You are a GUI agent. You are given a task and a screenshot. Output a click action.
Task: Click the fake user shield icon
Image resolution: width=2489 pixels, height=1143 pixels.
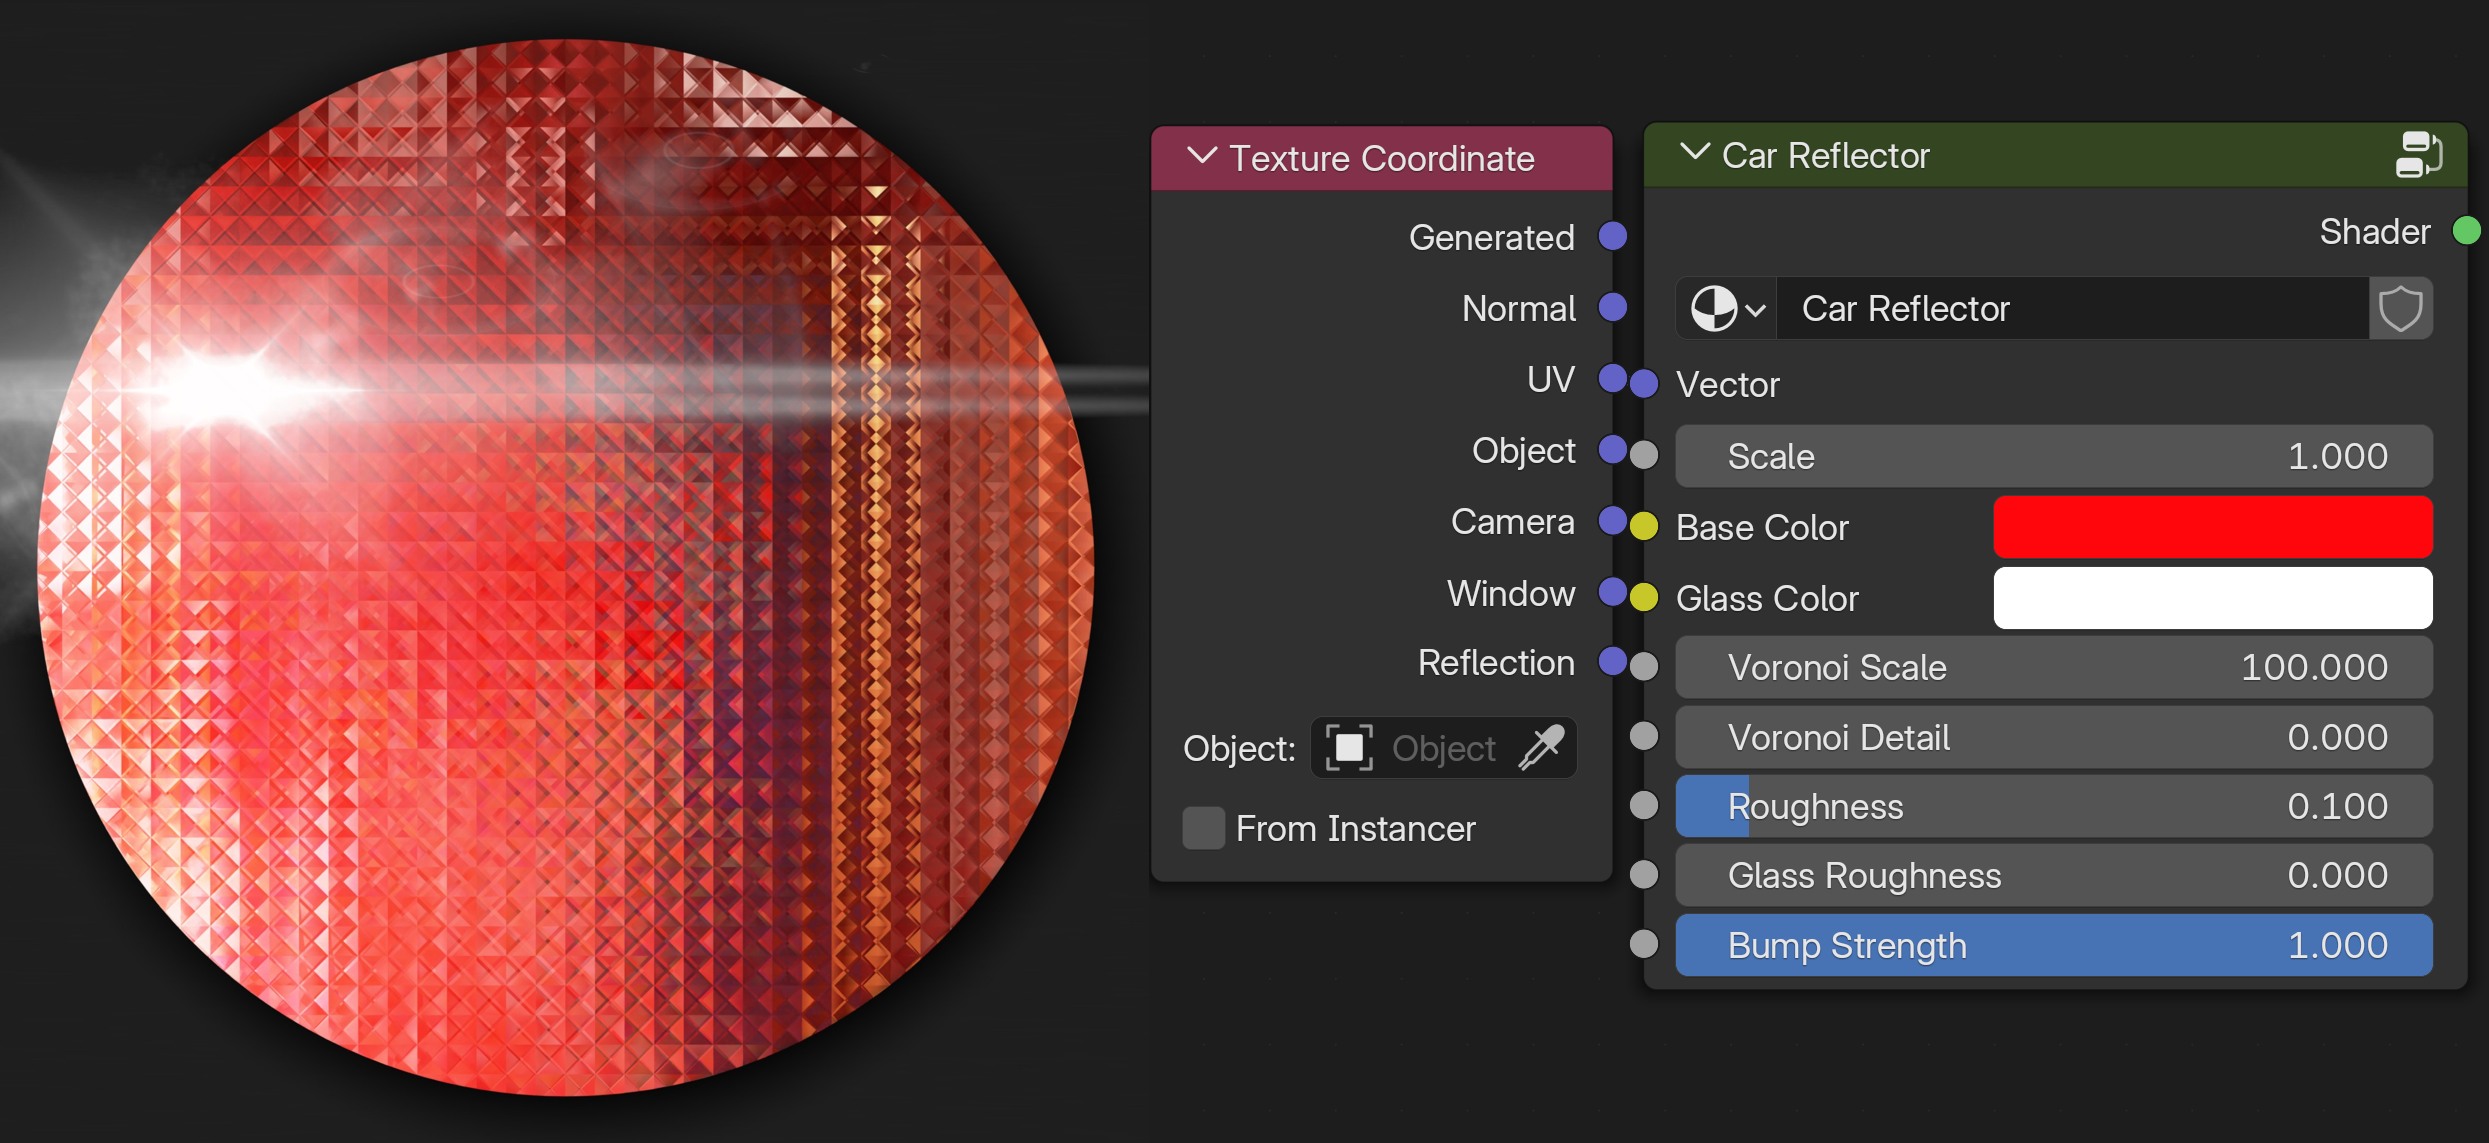point(2400,308)
